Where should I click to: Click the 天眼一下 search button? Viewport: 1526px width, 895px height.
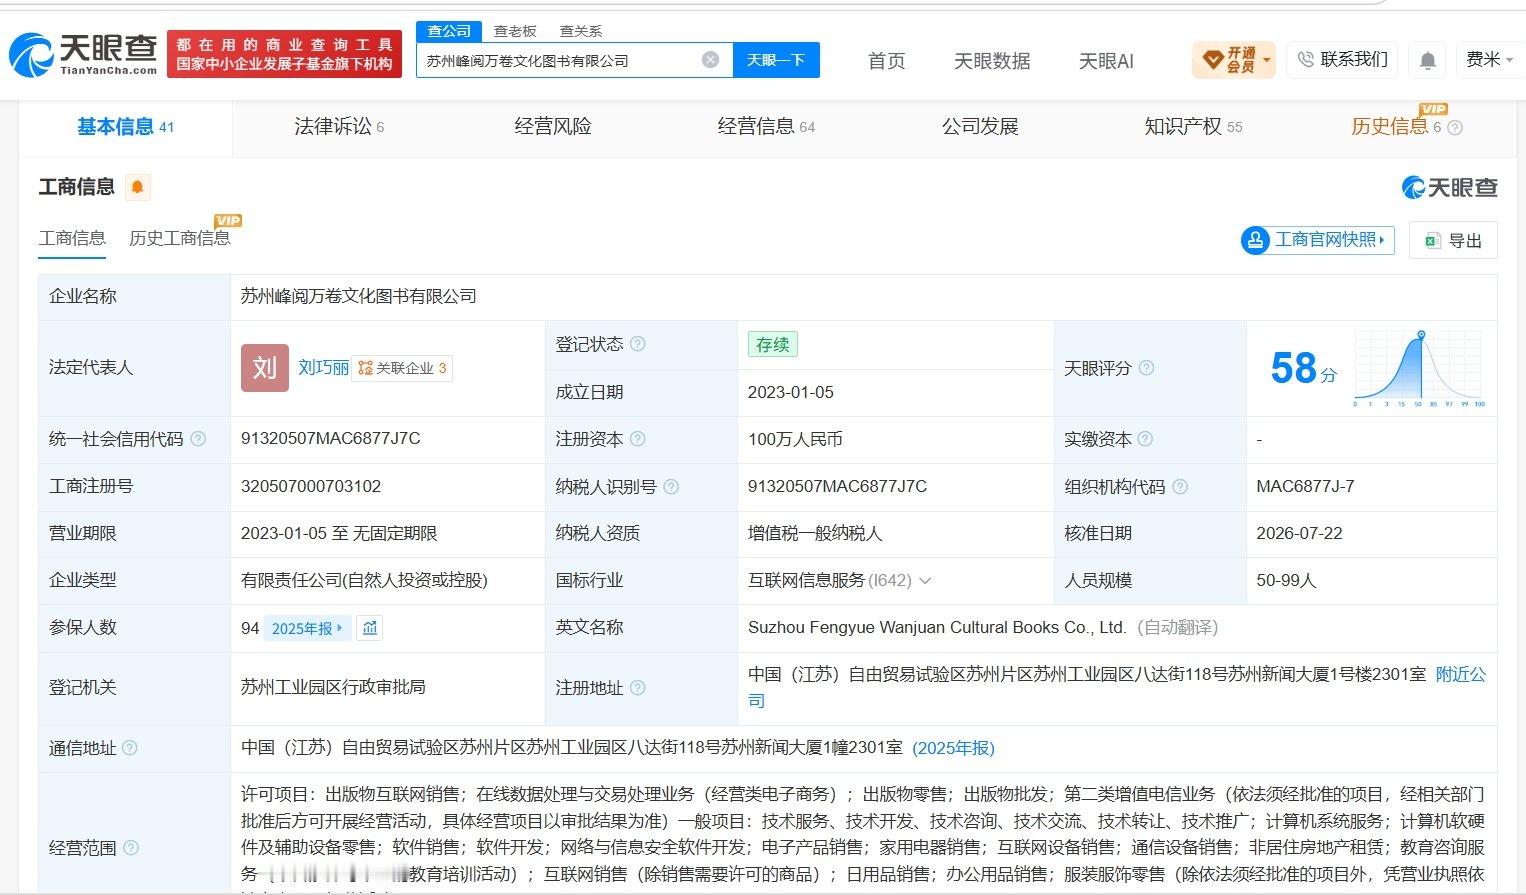(x=776, y=60)
